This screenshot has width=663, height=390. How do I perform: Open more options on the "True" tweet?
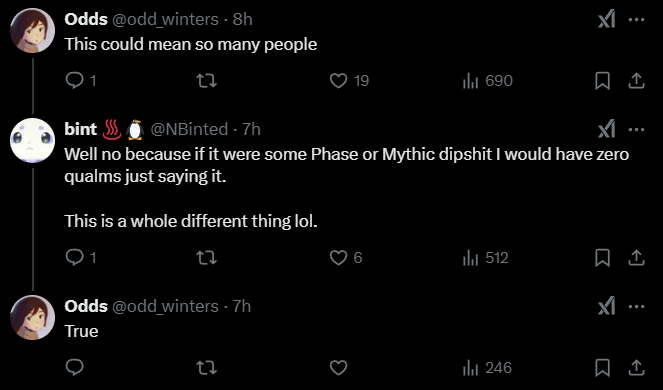point(636,306)
